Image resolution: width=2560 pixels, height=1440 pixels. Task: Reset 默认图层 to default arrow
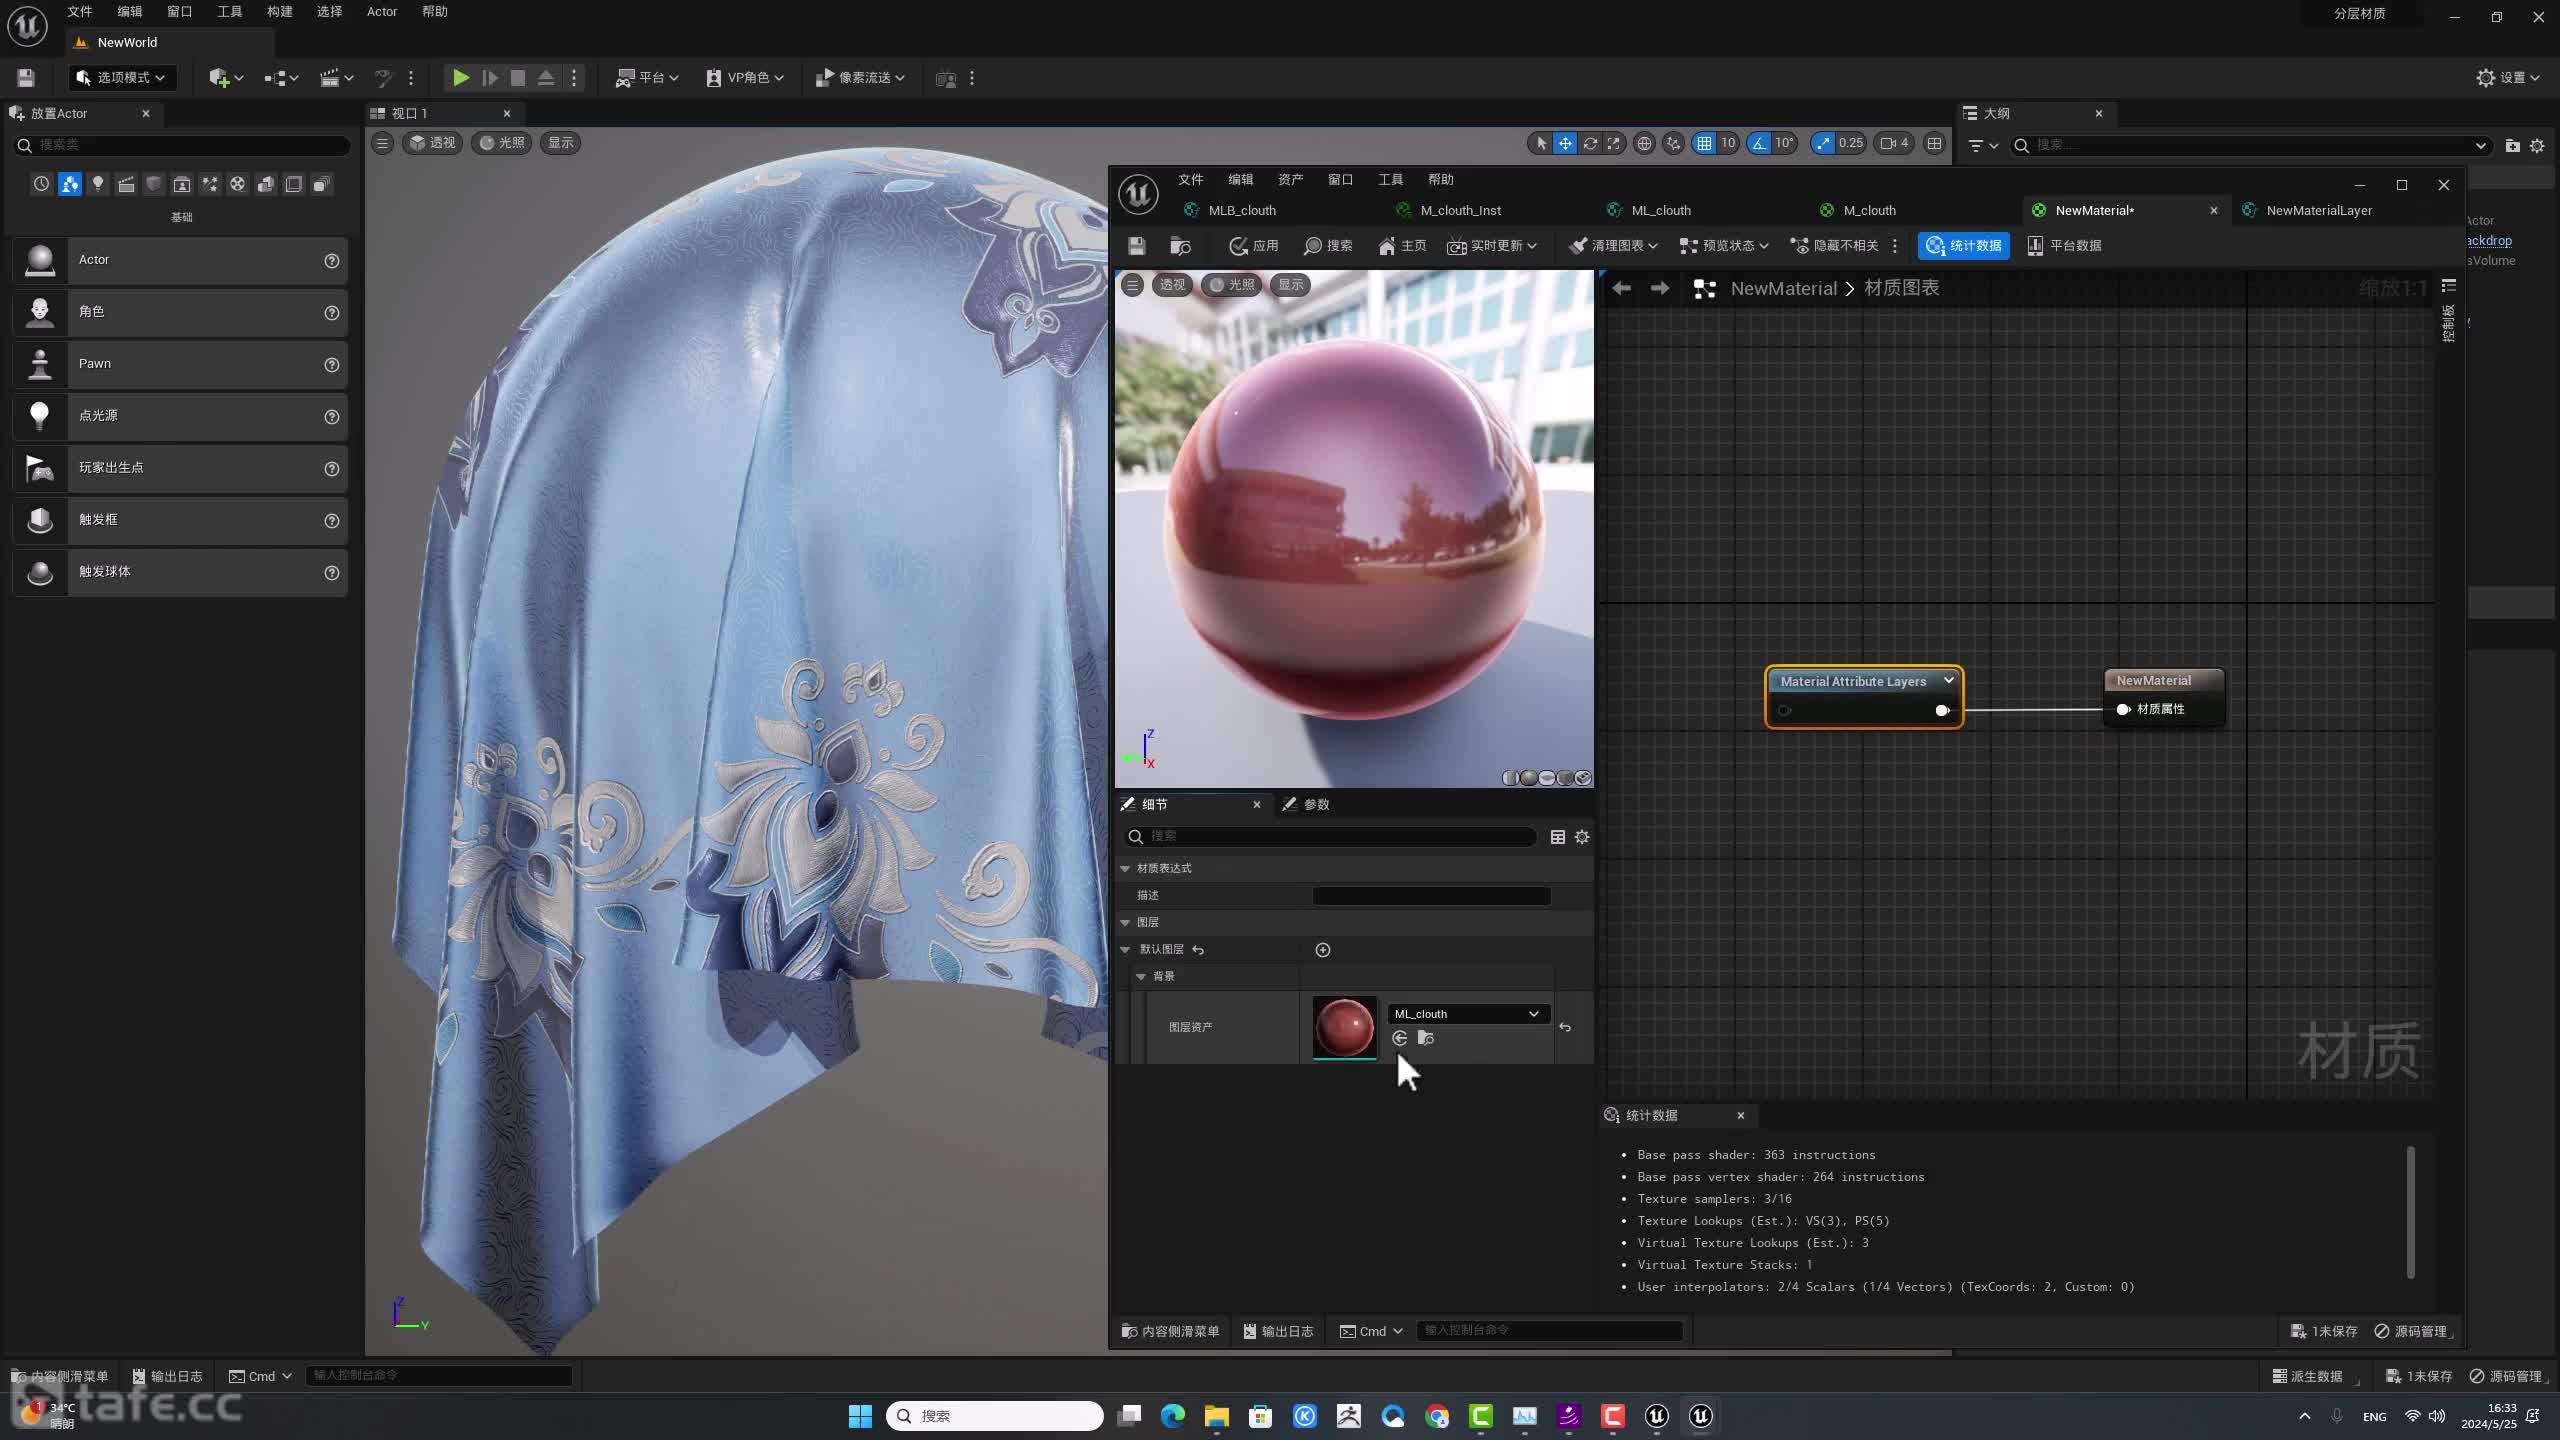pos(1198,950)
